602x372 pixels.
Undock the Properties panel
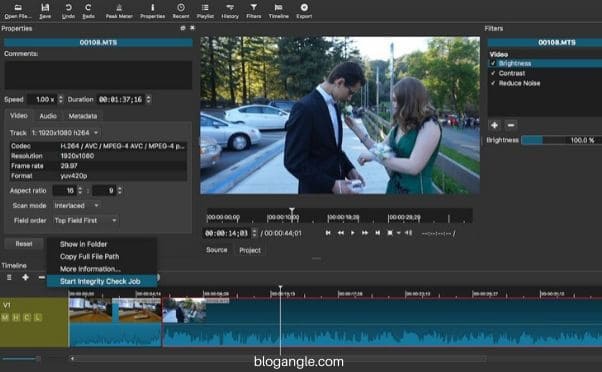click(x=183, y=28)
